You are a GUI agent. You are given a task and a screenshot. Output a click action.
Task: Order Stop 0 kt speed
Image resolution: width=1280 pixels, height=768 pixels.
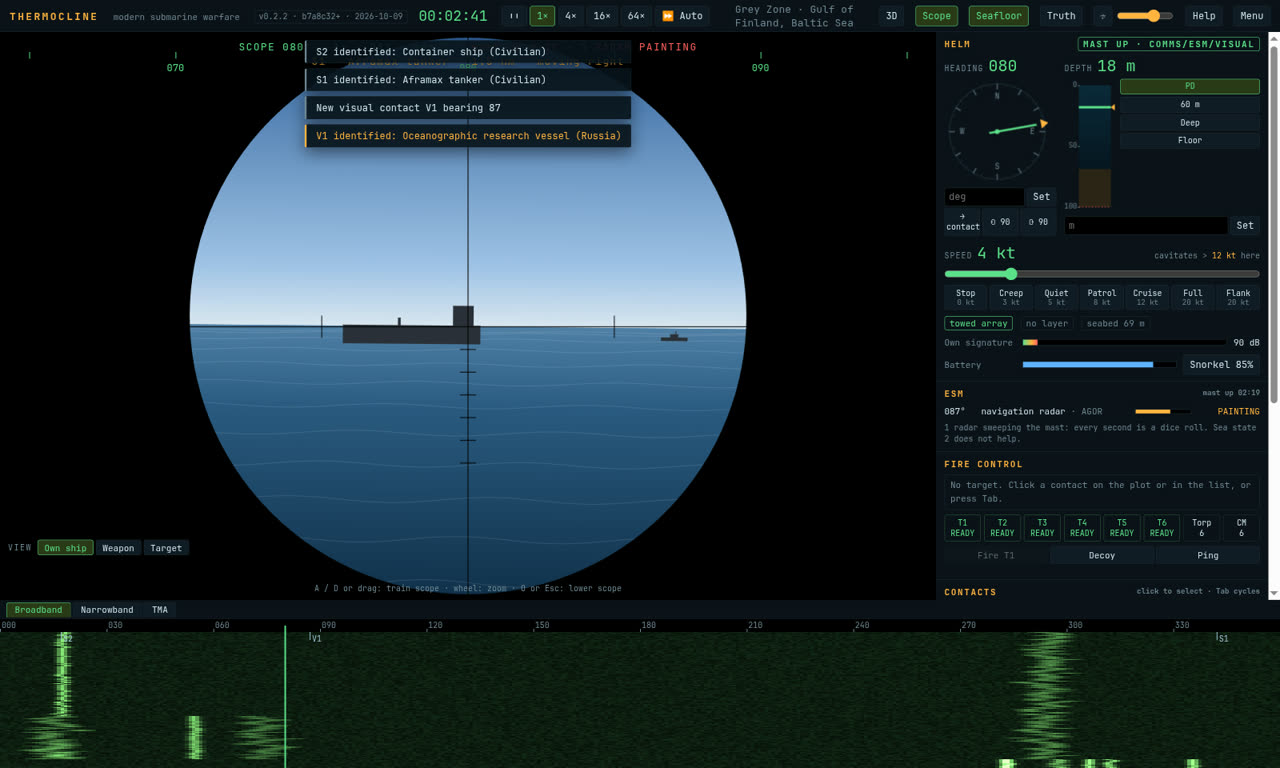click(x=966, y=297)
